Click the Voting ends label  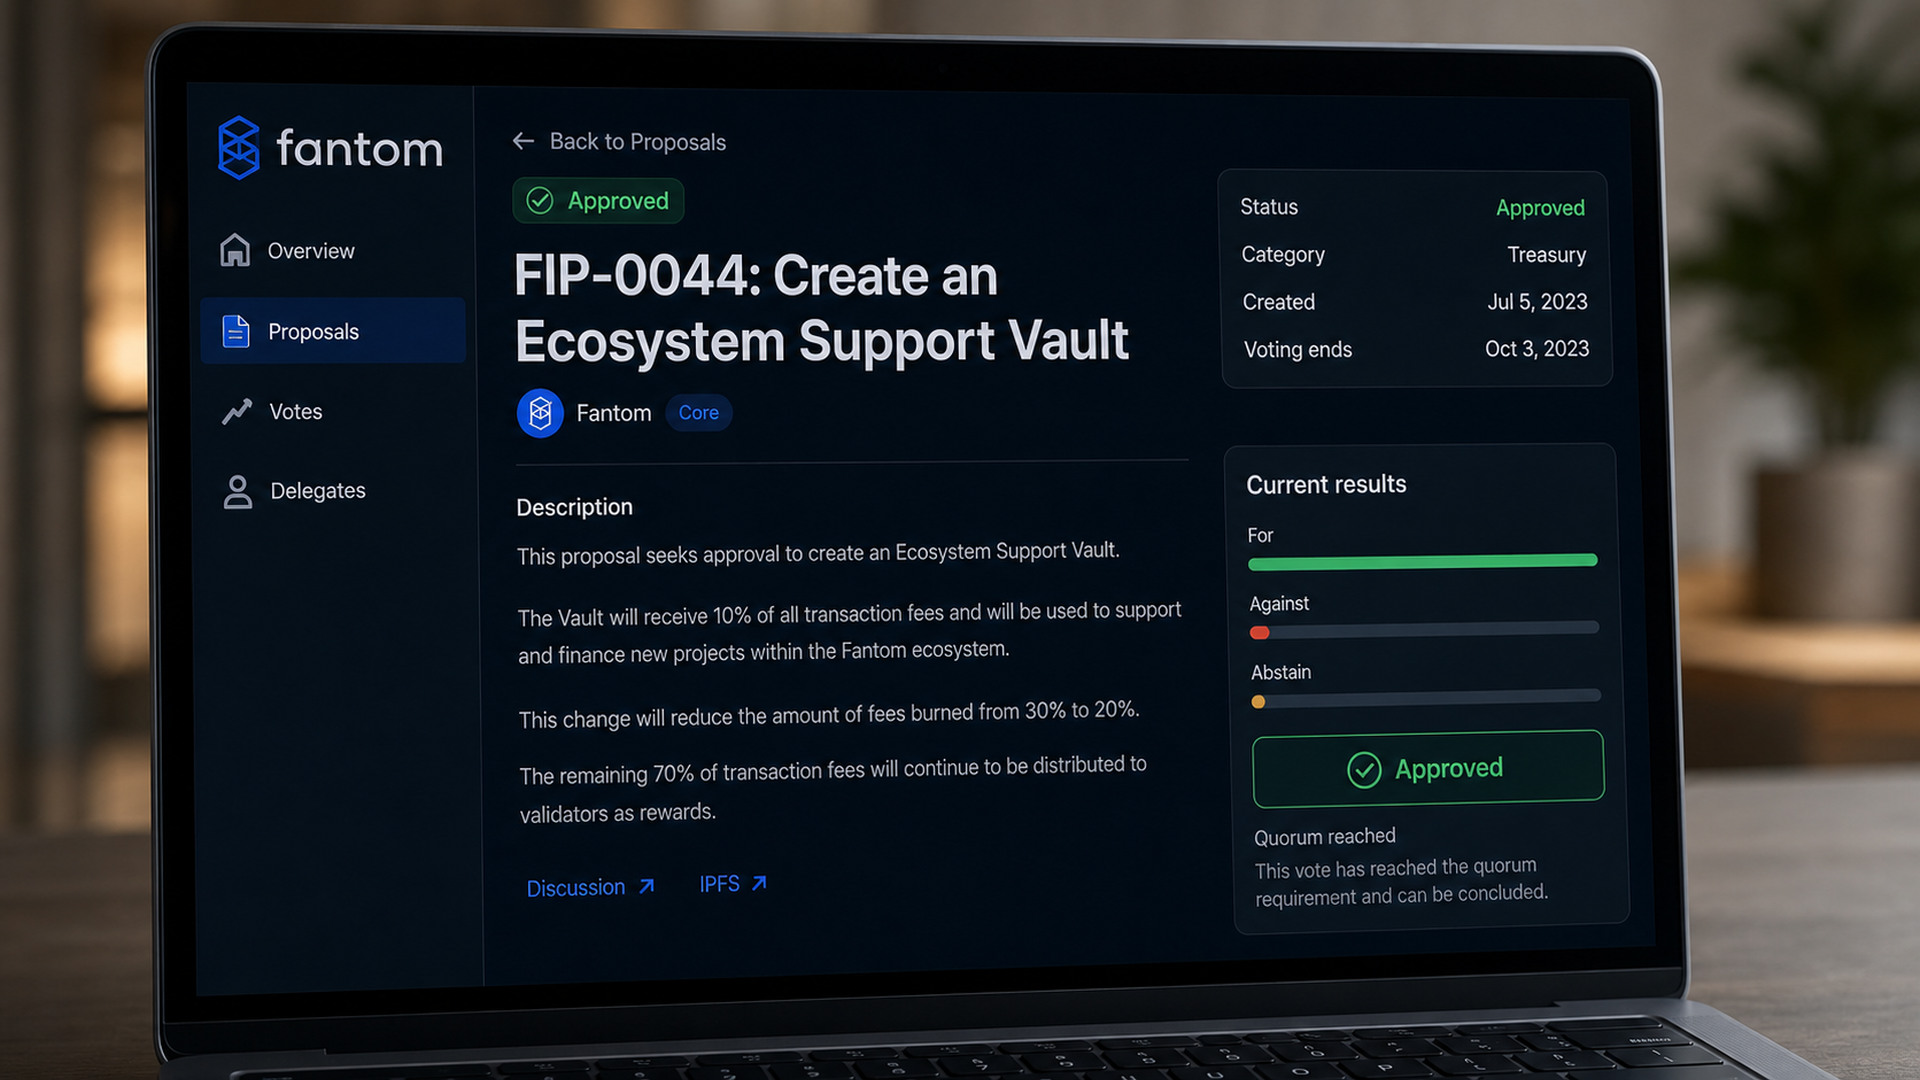(1297, 350)
